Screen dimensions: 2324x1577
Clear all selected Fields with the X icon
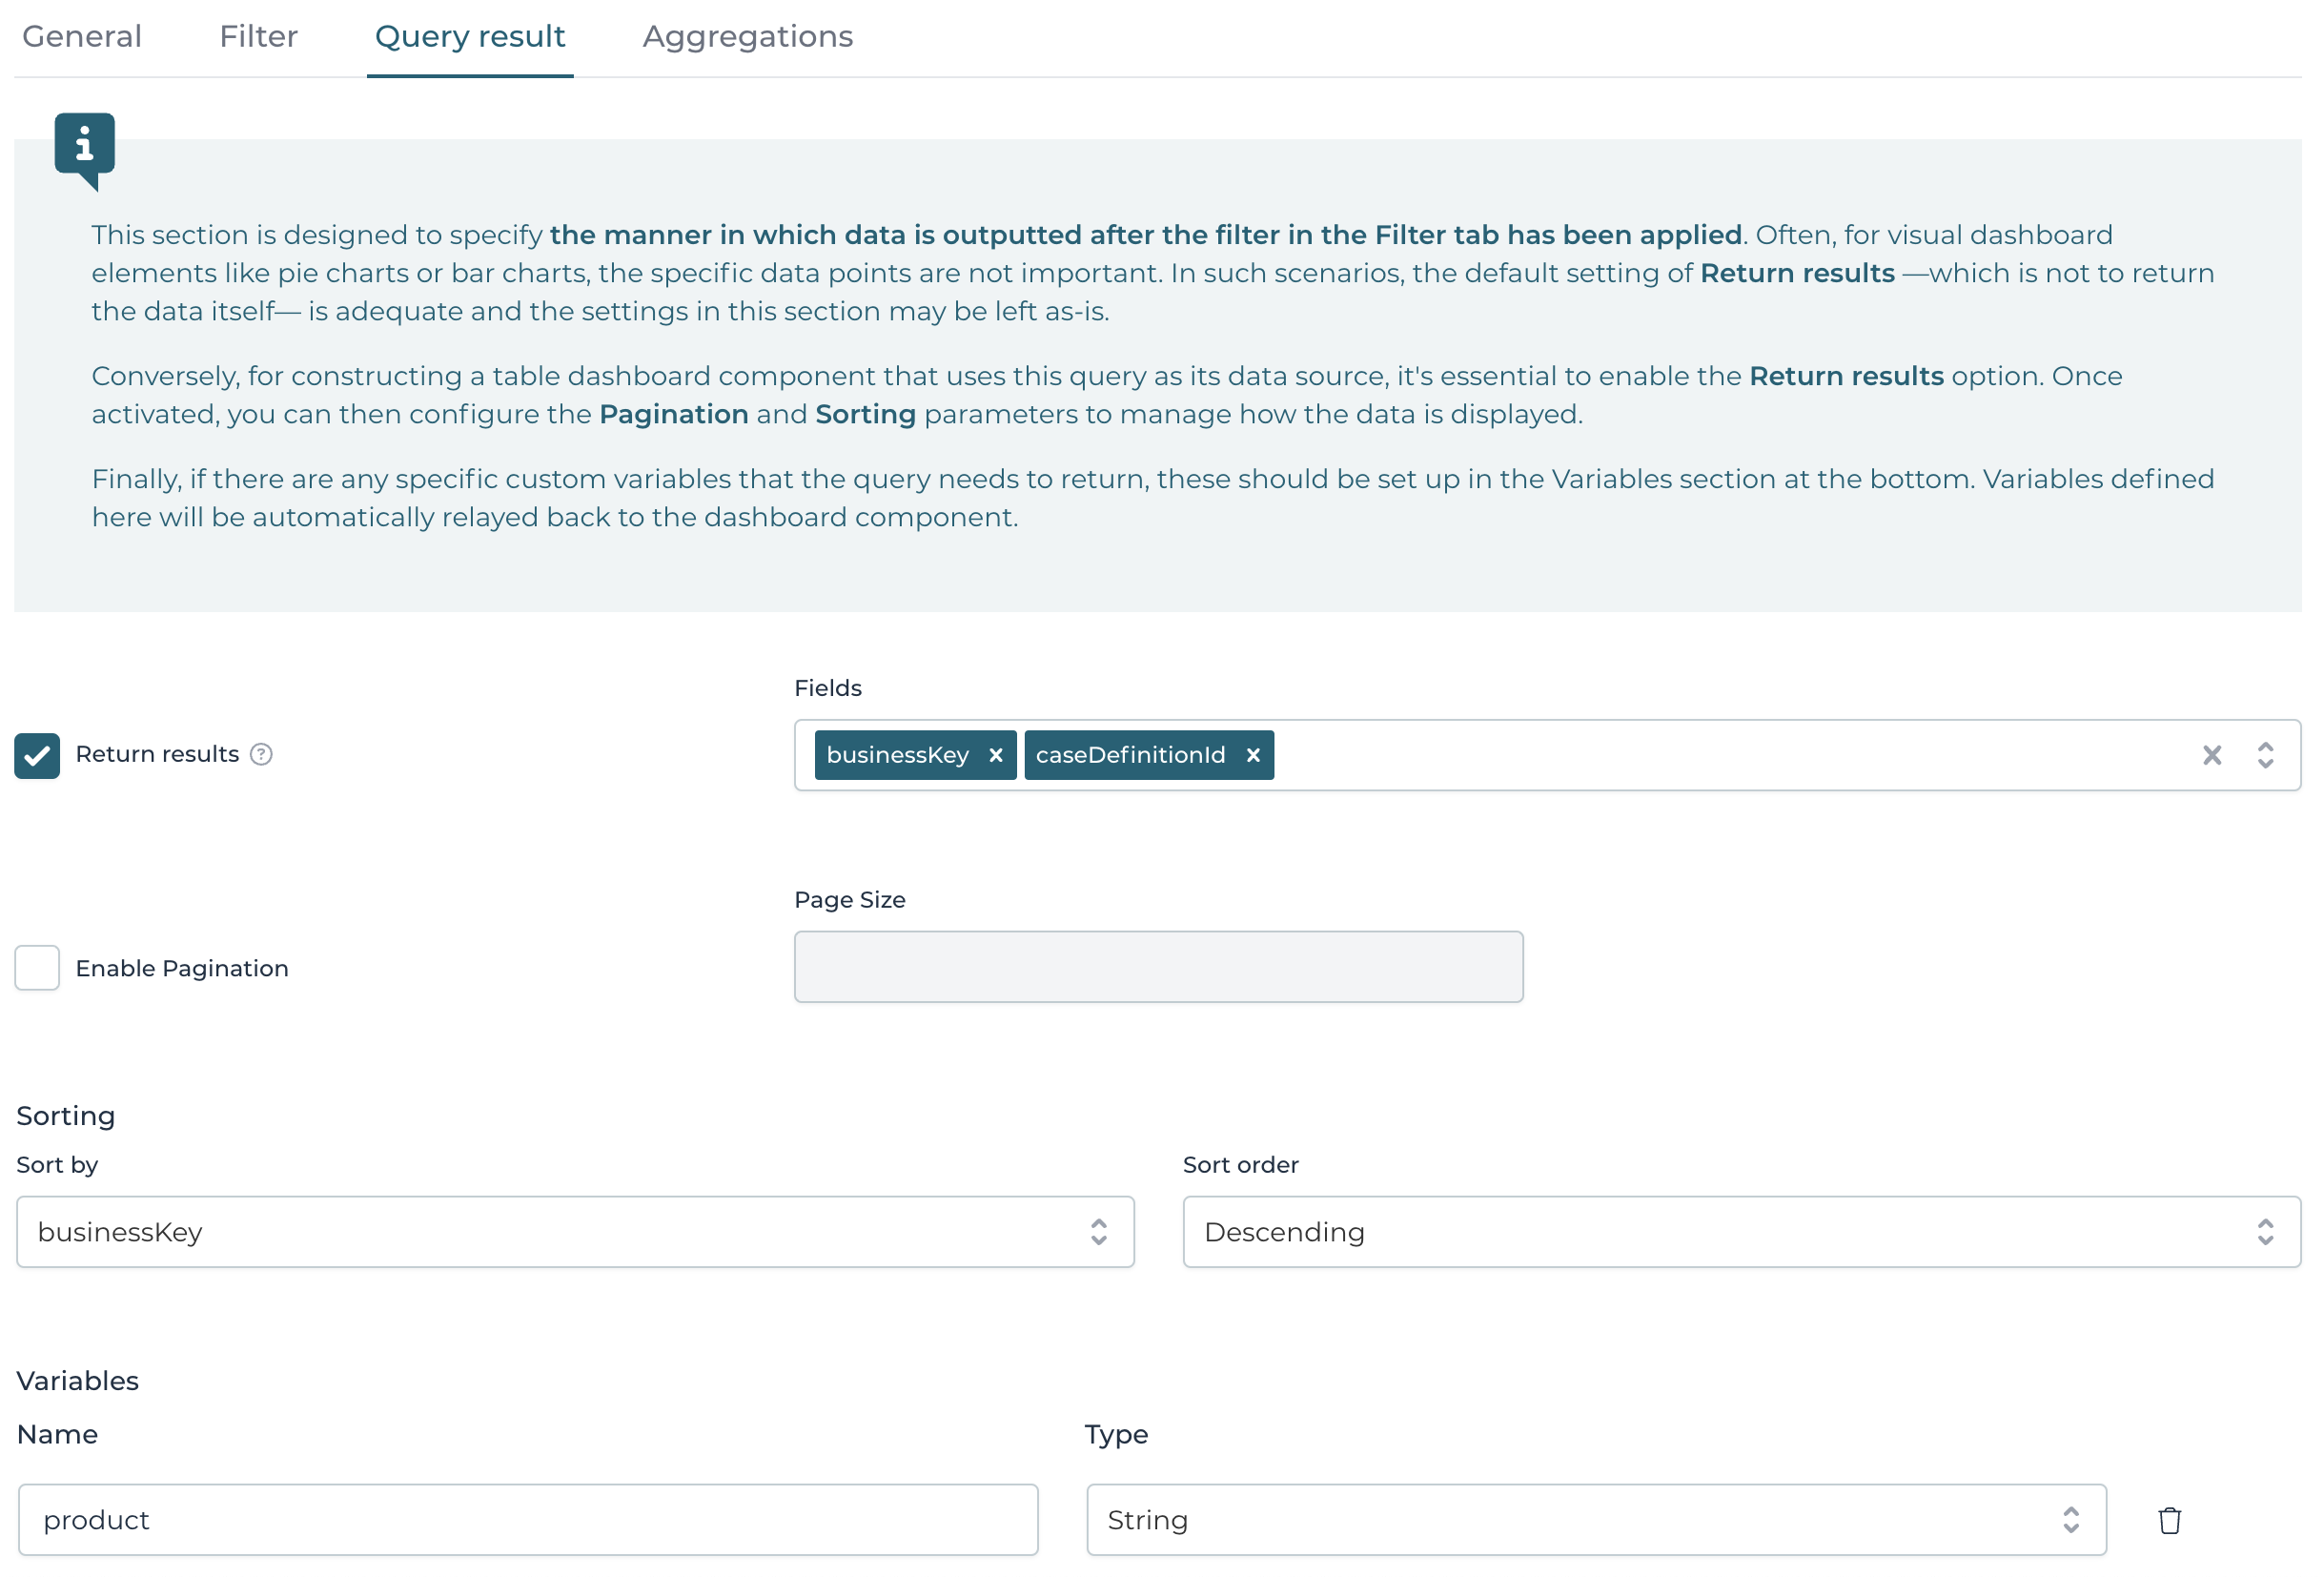click(x=2213, y=755)
